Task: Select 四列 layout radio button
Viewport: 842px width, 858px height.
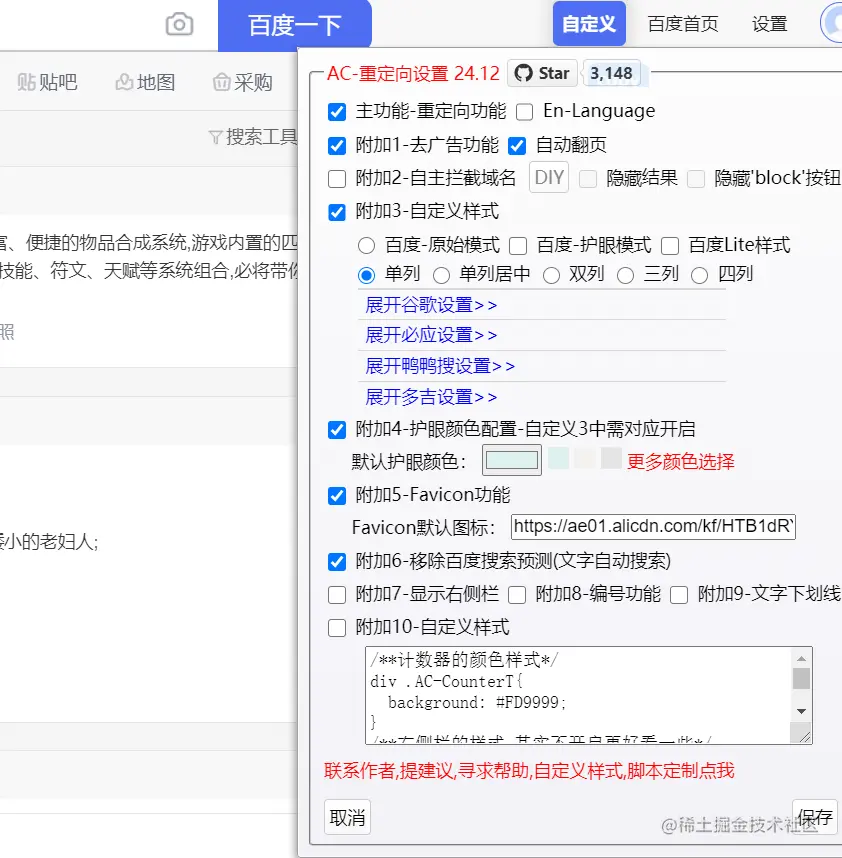Action: (x=699, y=275)
